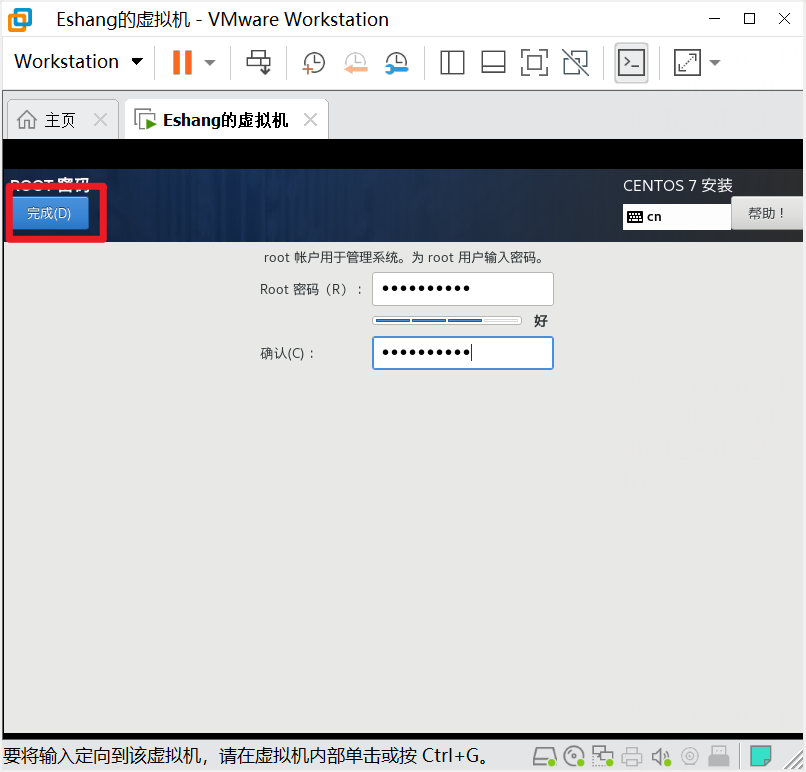Open the Workstation menu
The image size is (806, 772).
[78, 62]
